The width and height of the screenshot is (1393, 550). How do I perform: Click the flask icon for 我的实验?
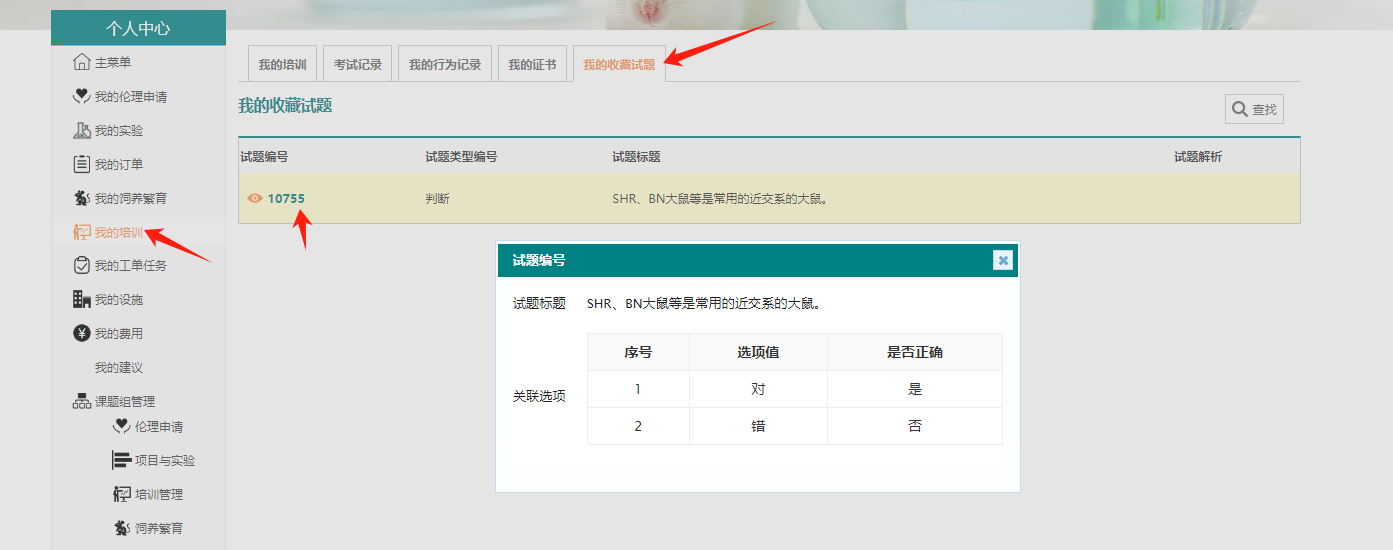[82, 130]
